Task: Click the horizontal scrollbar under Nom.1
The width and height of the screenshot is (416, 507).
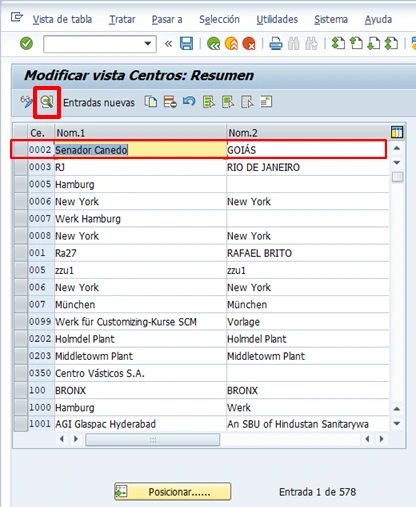Action: tap(153, 440)
